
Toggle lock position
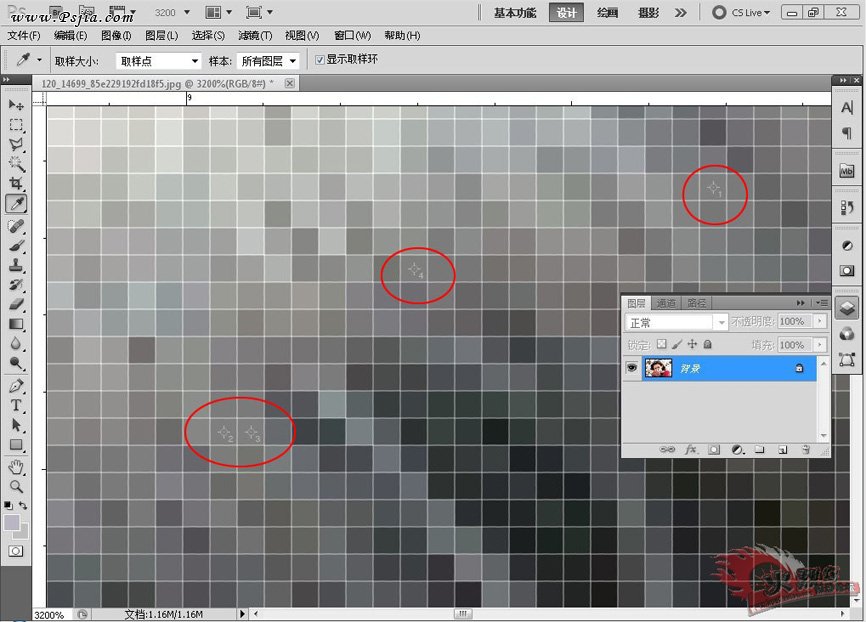tap(692, 344)
